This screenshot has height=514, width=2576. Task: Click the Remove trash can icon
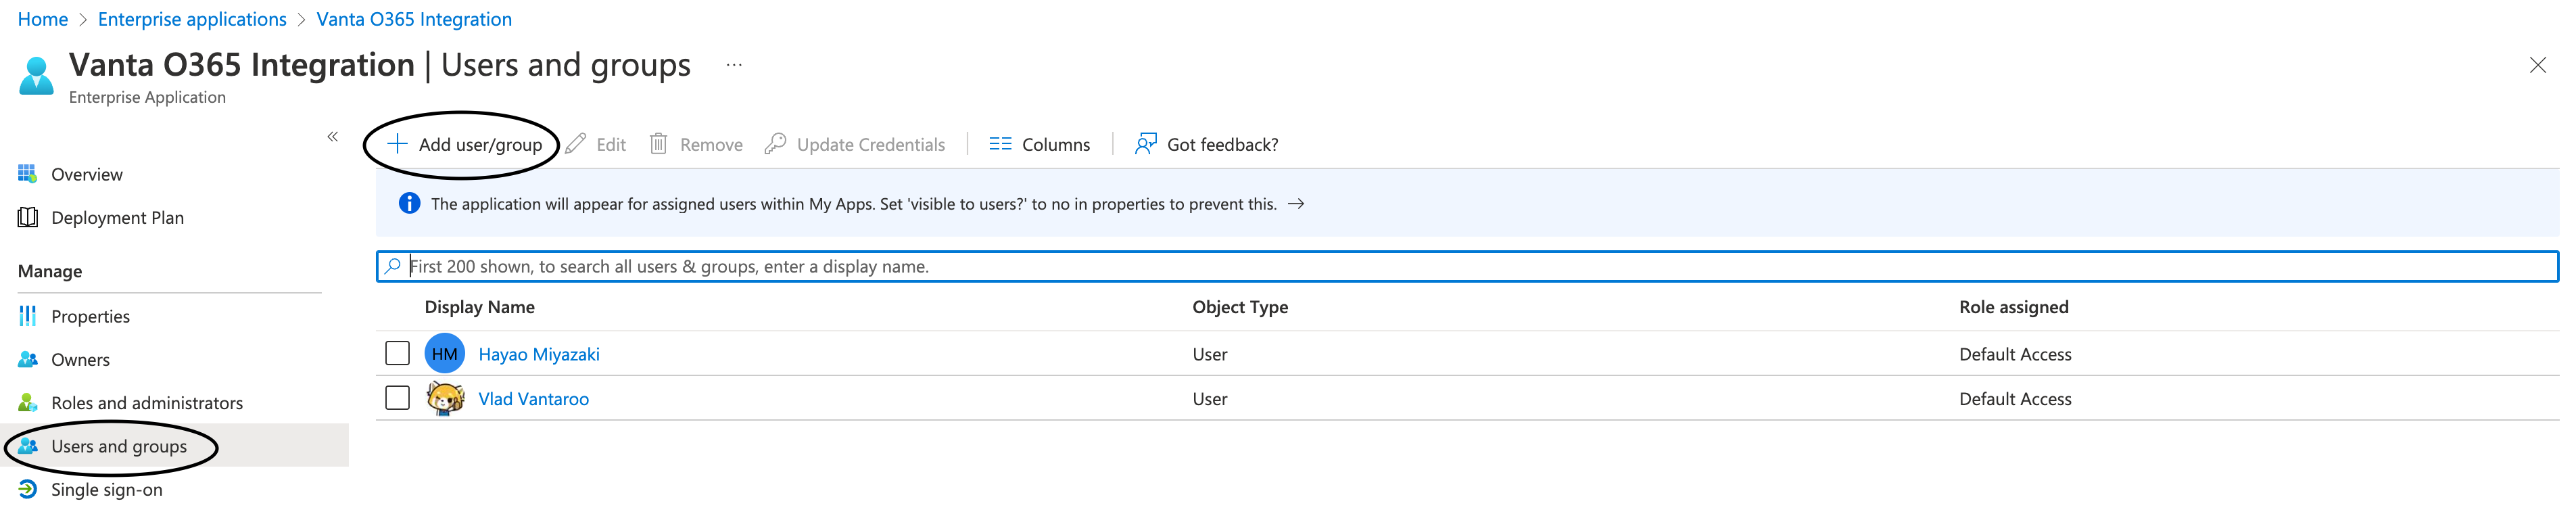pos(658,144)
